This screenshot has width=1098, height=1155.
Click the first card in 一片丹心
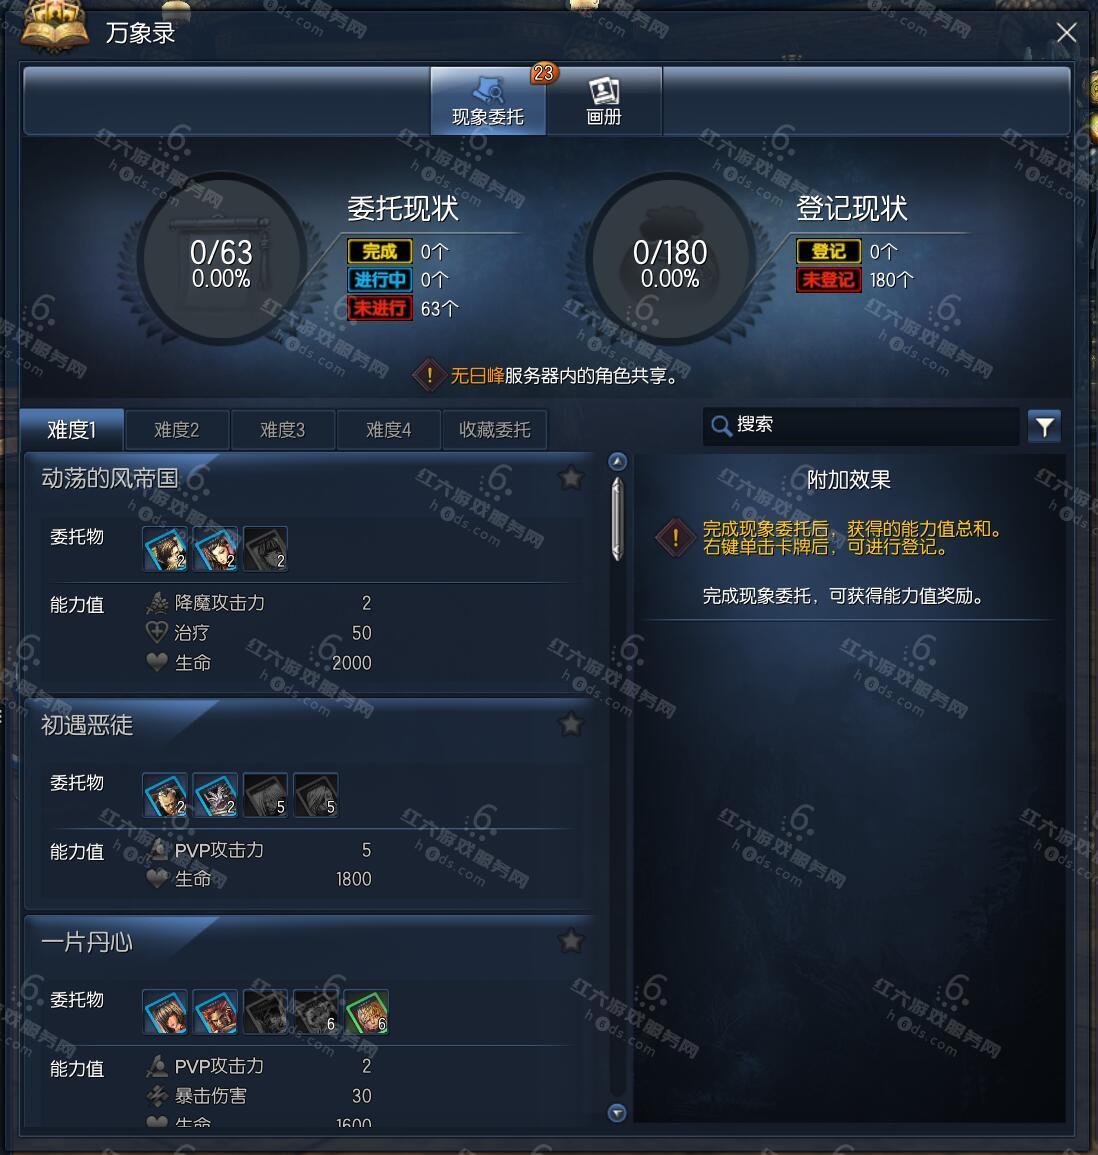click(165, 1012)
